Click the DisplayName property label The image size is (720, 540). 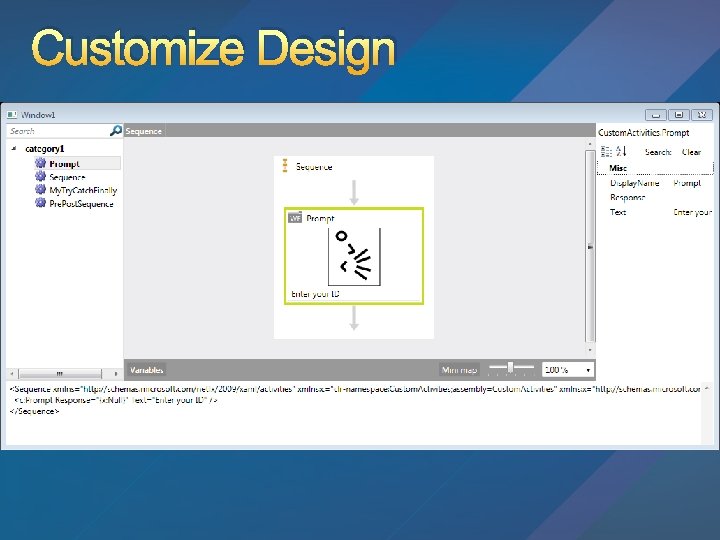(x=635, y=183)
